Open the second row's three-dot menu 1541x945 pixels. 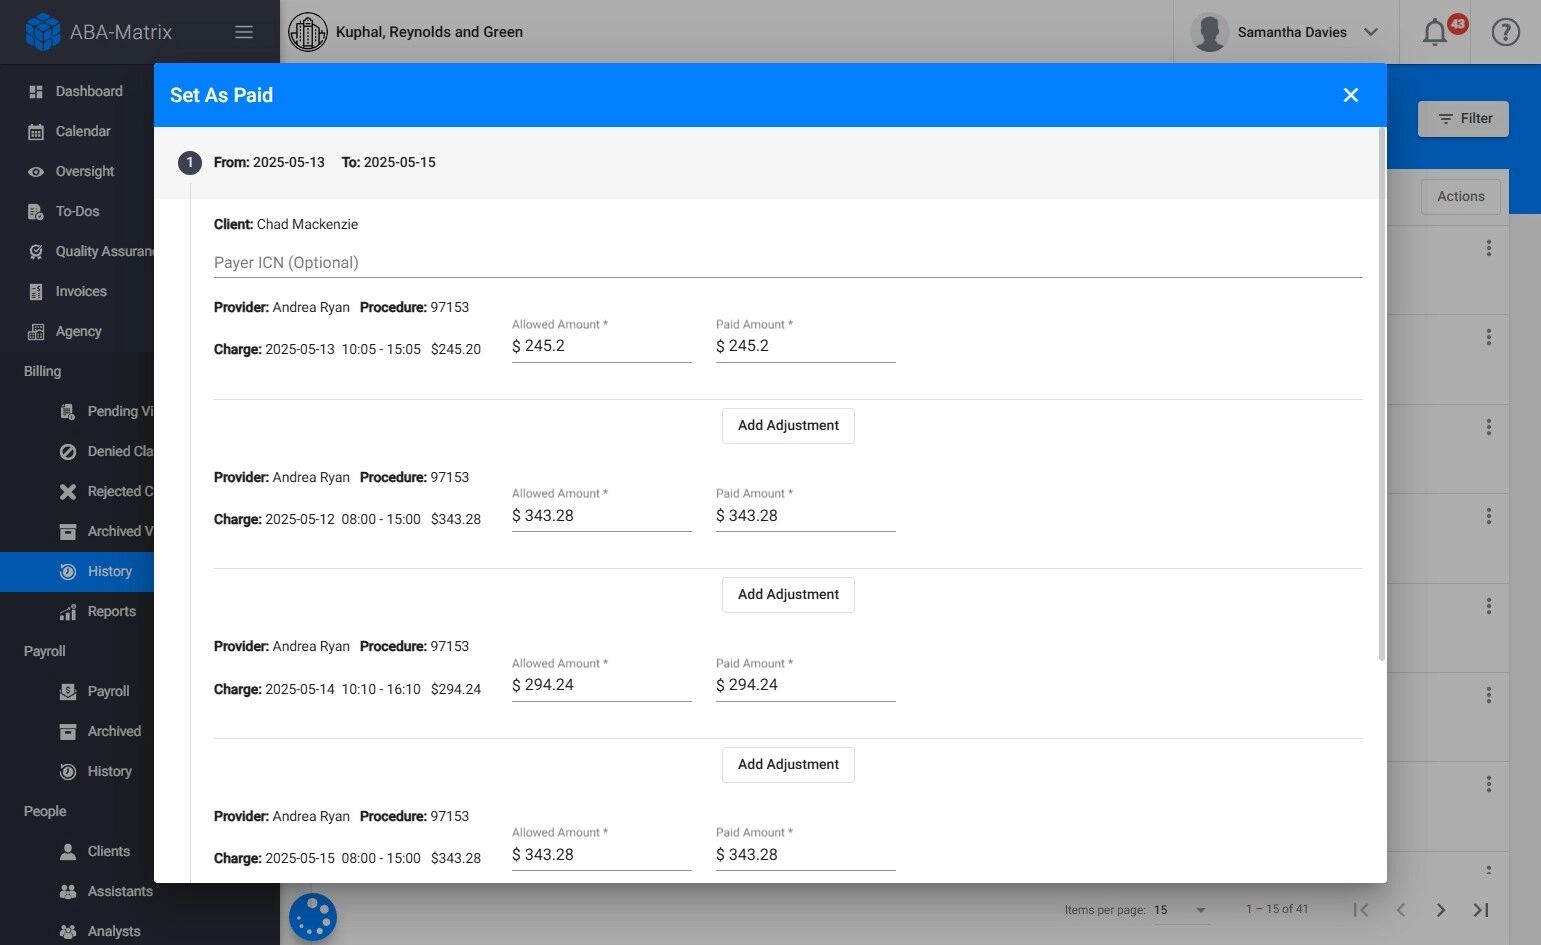(1489, 337)
